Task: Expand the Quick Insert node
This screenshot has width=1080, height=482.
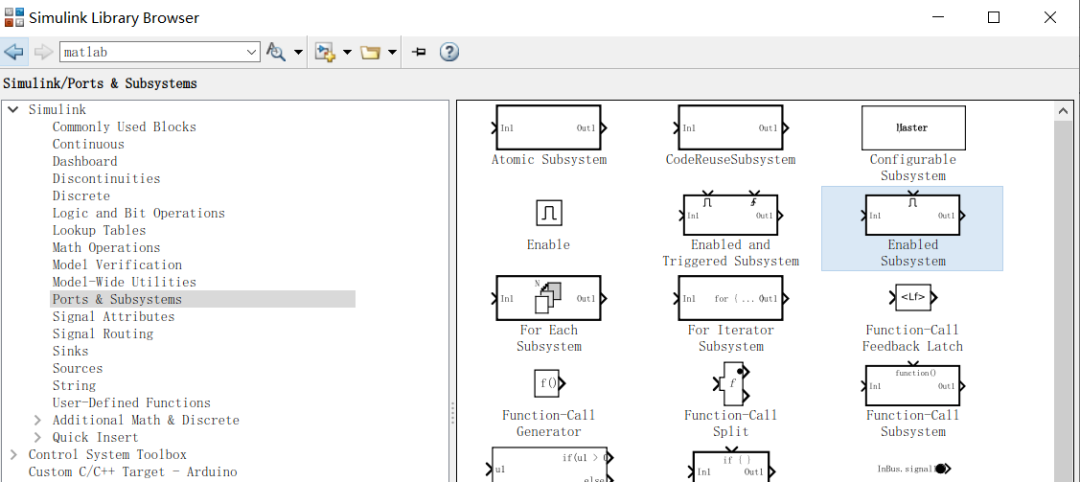Action: point(37,437)
